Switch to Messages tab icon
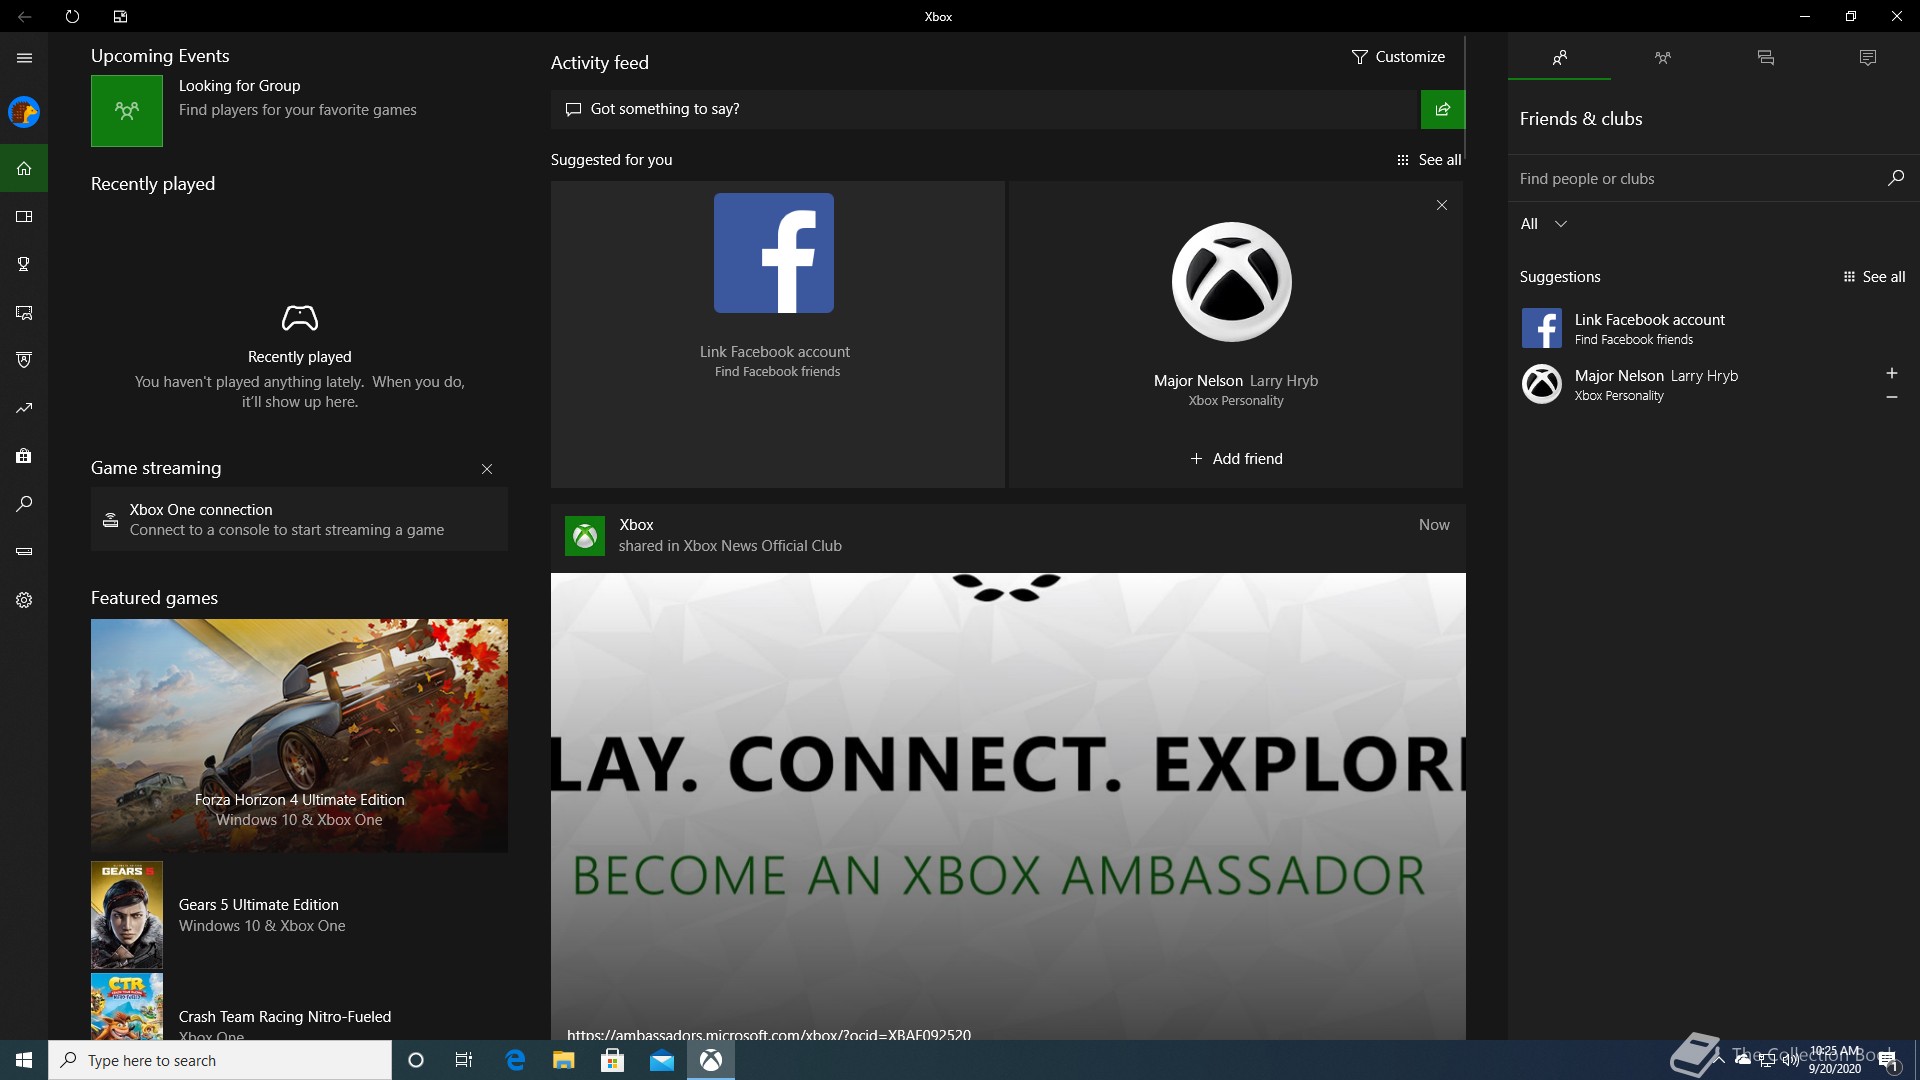The width and height of the screenshot is (1920, 1080). [x=1765, y=58]
